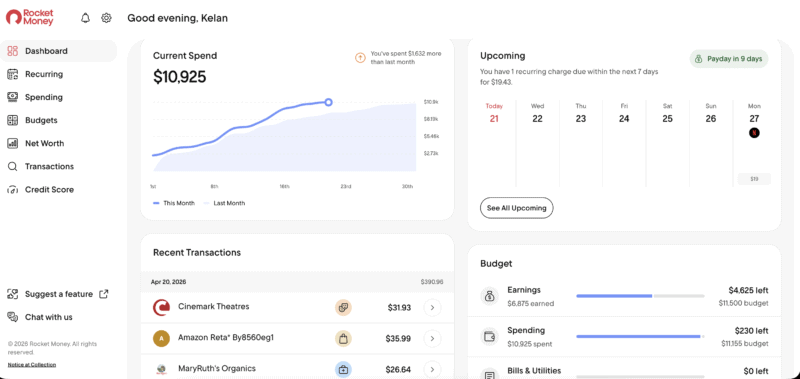This screenshot has width=800, height=379.
Task: Open Amazon Reta transaction chevron
Action: point(432,338)
